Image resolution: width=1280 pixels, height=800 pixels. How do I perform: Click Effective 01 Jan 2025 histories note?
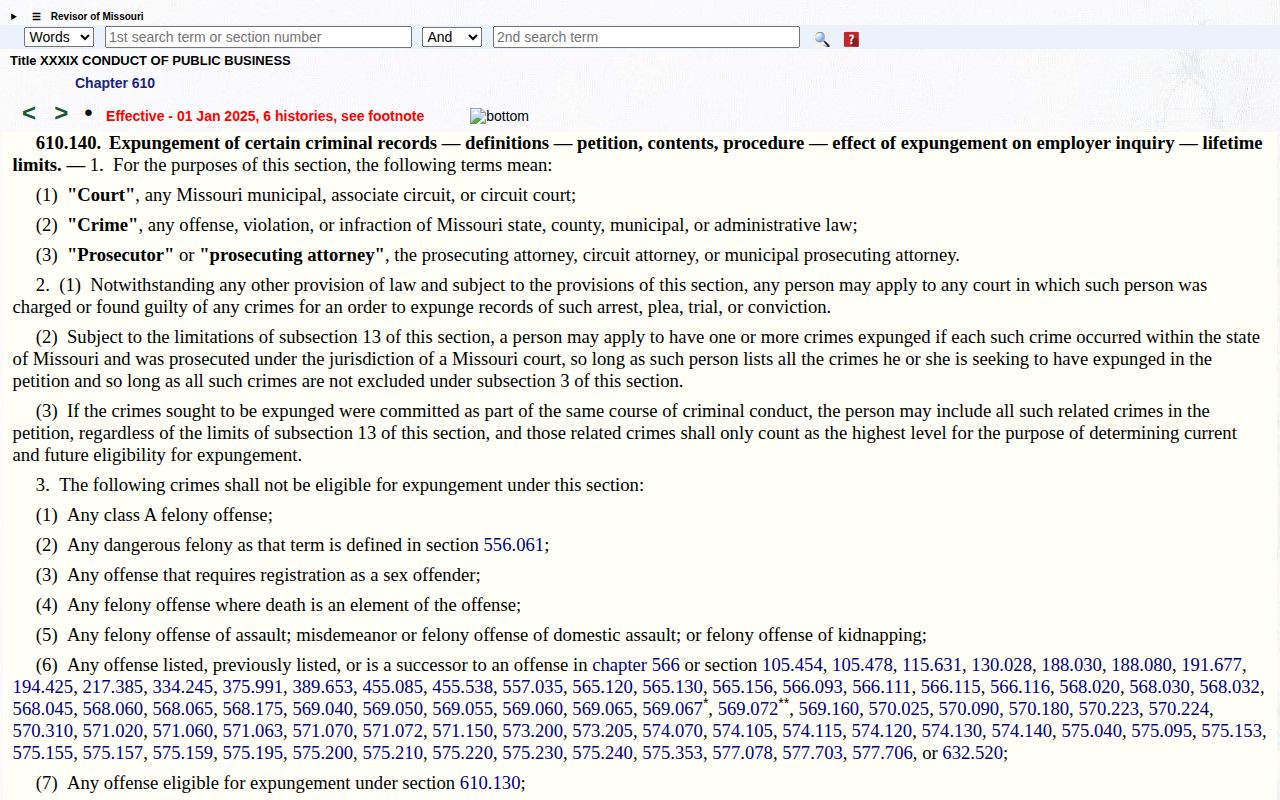click(265, 116)
